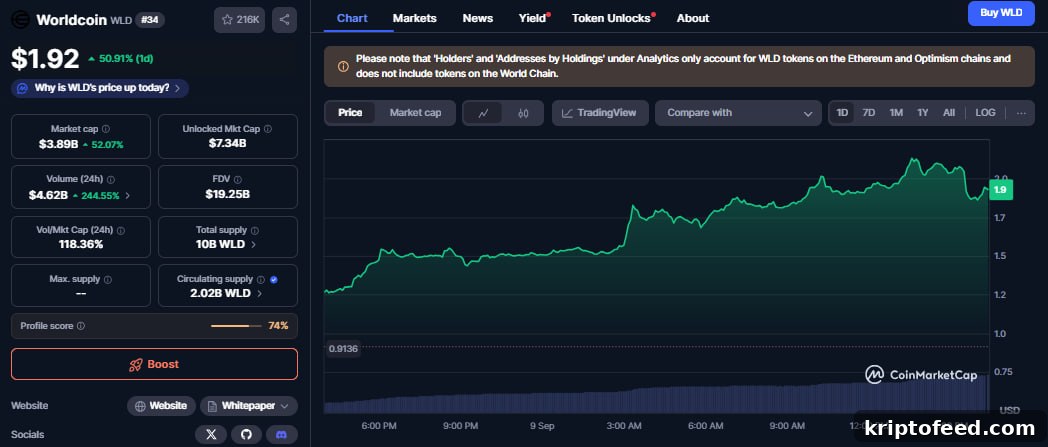Set chart range to 1D
Viewport: 1048px width, 447px height.
[x=842, y=113]
